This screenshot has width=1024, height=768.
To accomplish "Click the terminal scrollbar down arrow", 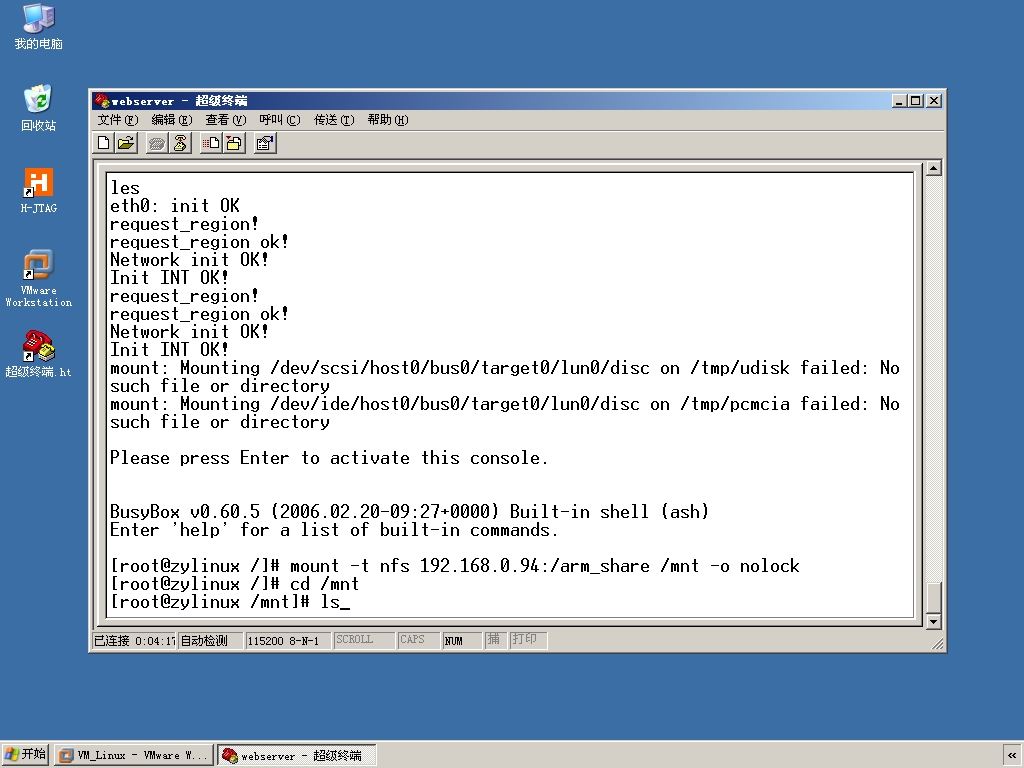I will tap(933, 621).
